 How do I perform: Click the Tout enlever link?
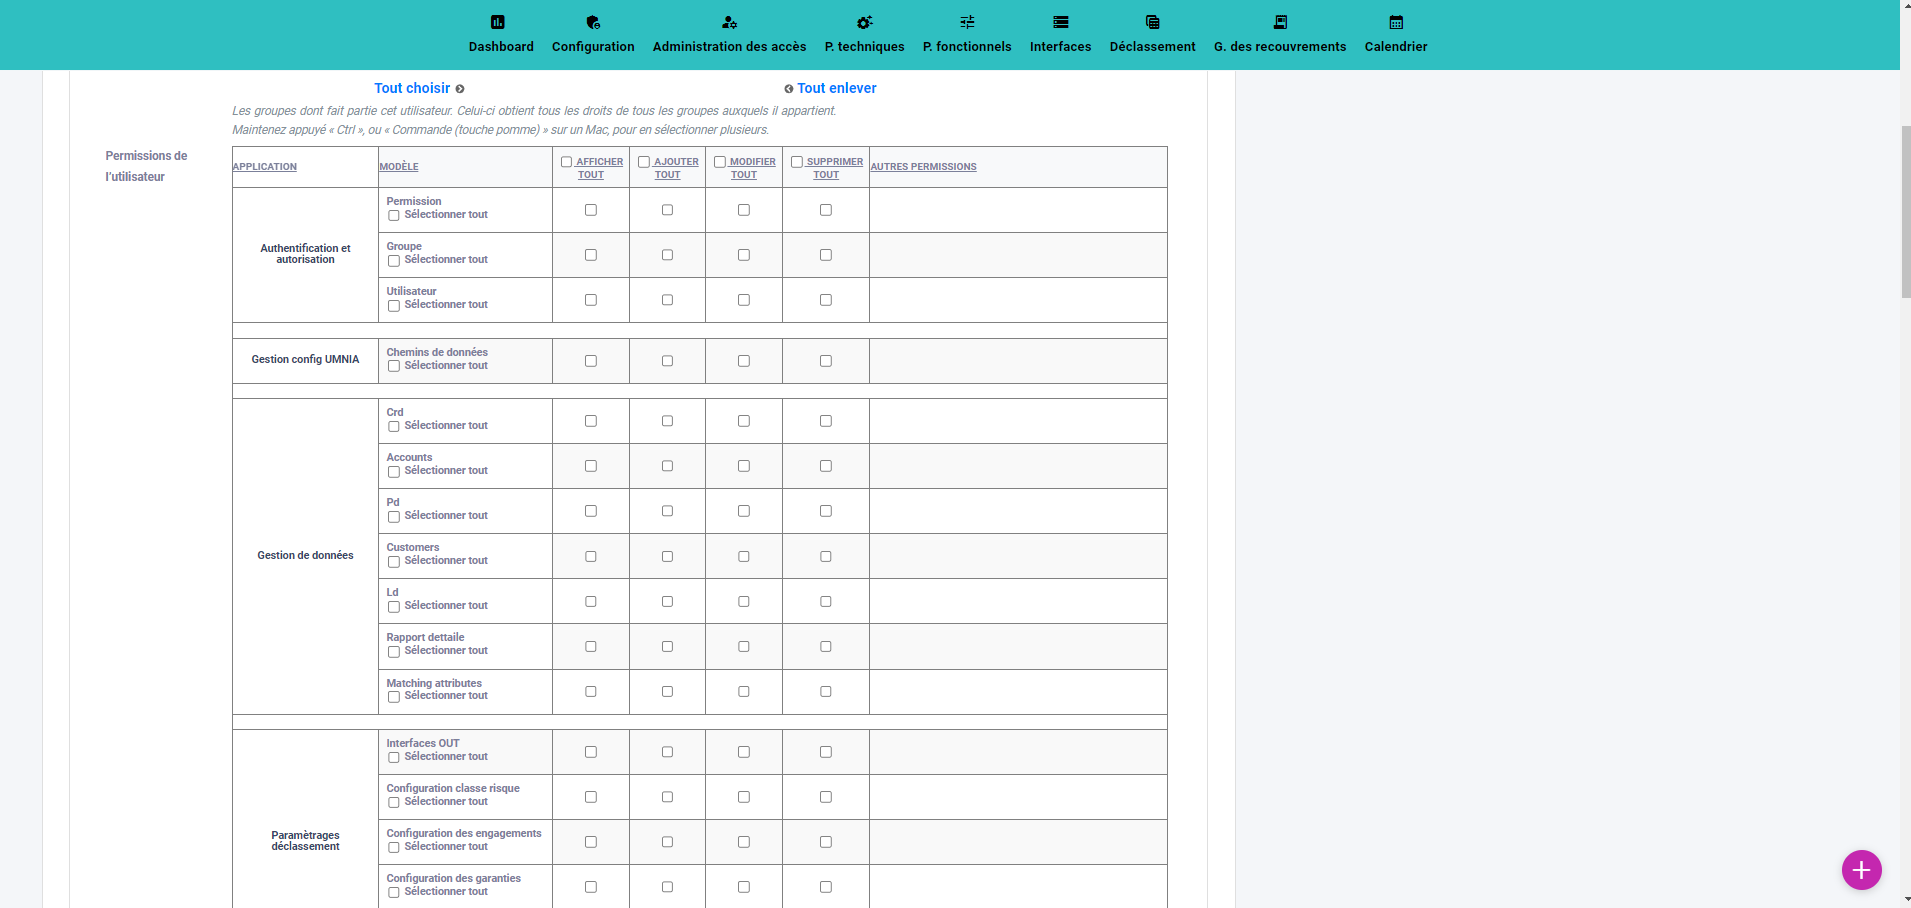coord(836,88)
